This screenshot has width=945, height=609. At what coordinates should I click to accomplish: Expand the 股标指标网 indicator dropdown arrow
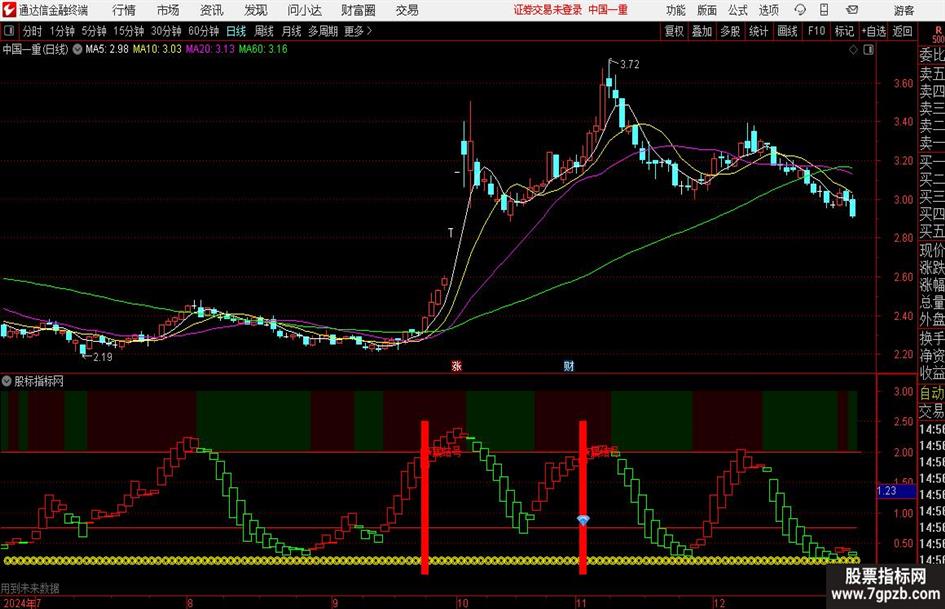7,381
